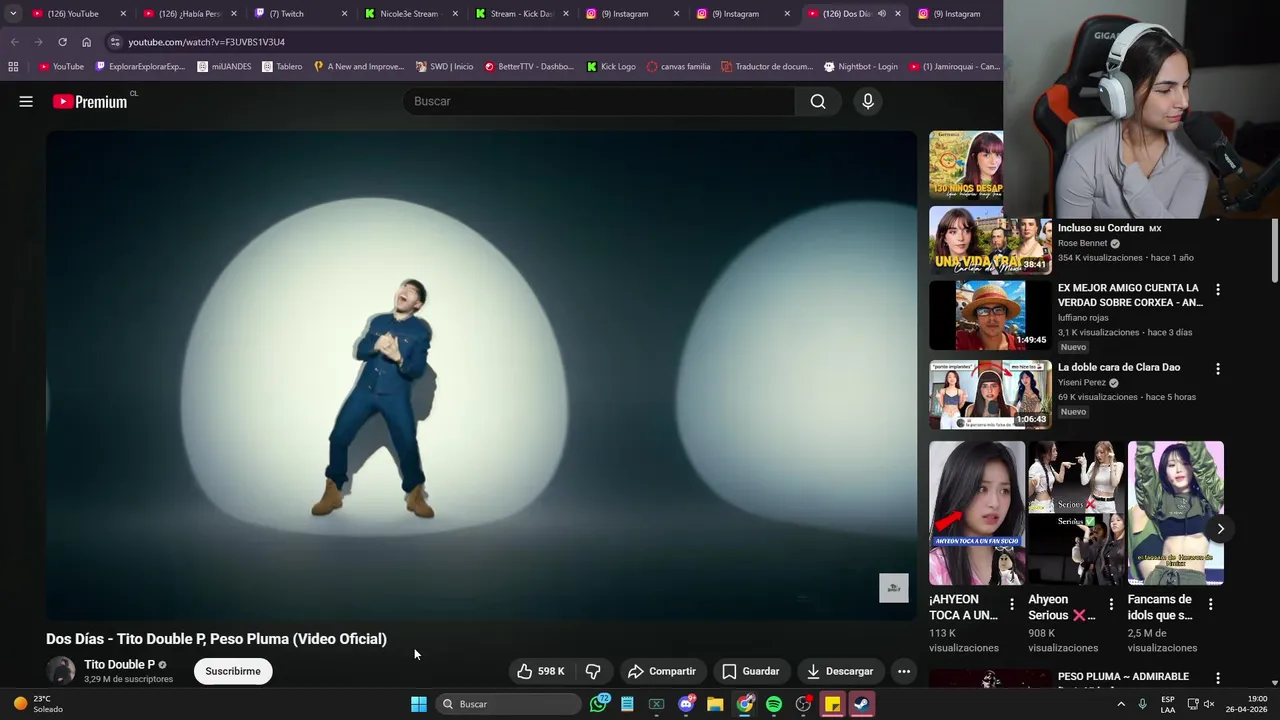Open the Windows Start menu
The height and width of the screenshot is (720, 1280).
pos(419,704)
